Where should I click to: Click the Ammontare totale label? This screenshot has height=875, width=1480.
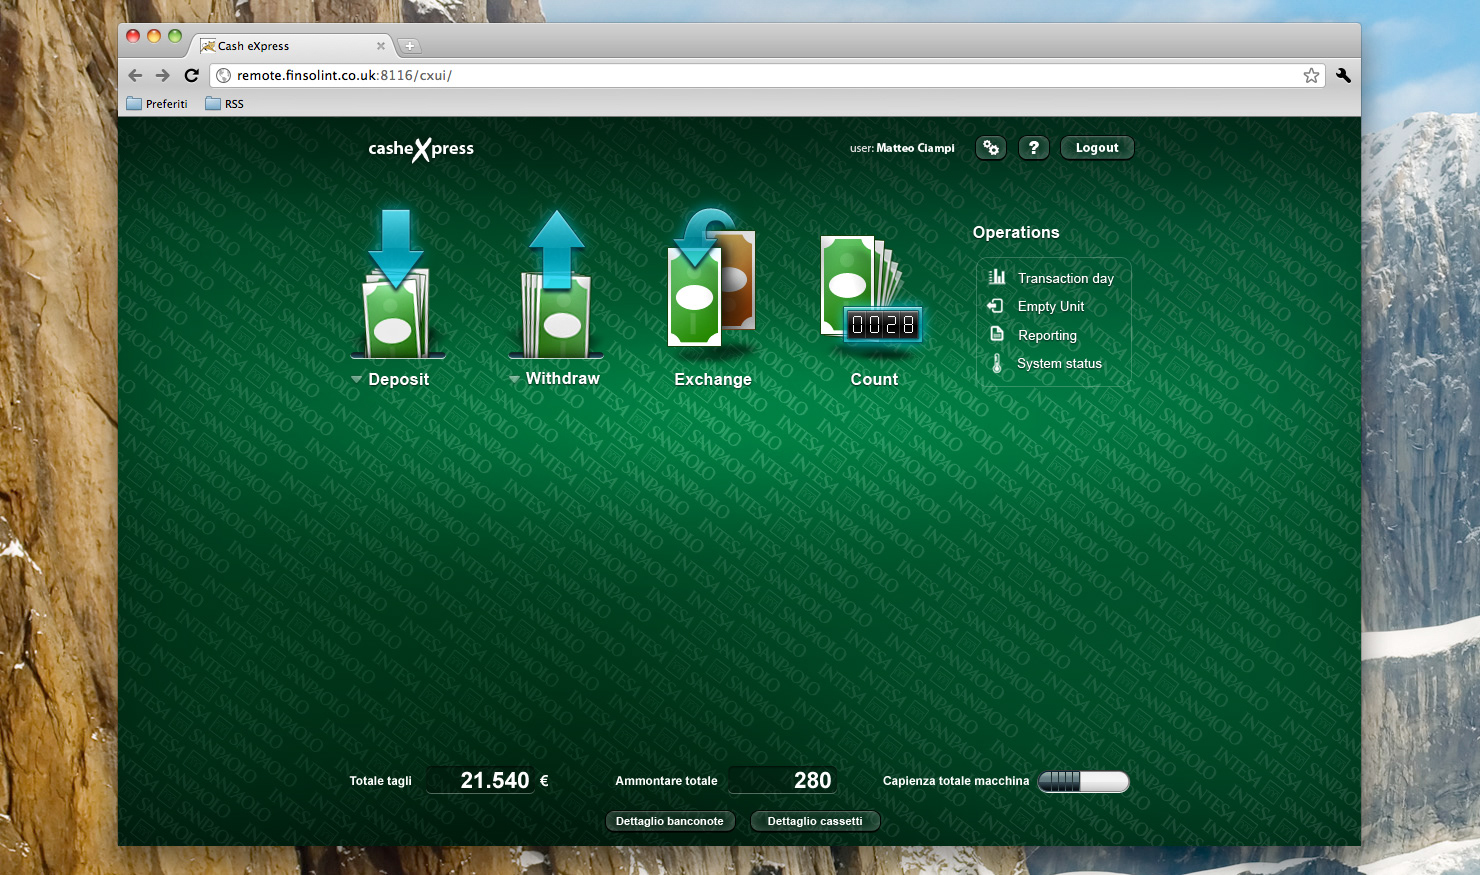pyautogui.click(x=666, y=781)
